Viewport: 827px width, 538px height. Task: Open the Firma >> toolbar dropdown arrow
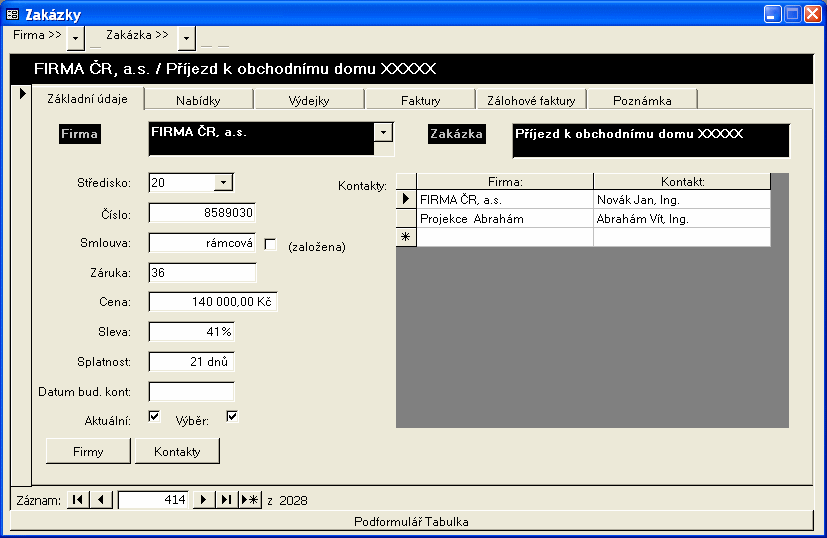76,38
